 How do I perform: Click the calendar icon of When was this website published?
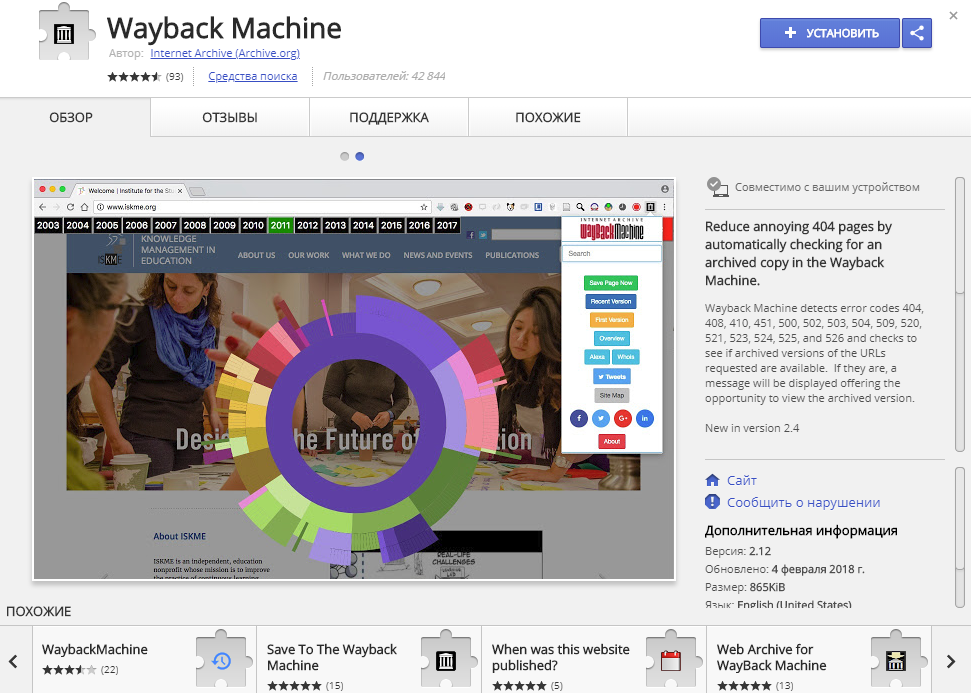pyautogui.click(x=671, y=661)
